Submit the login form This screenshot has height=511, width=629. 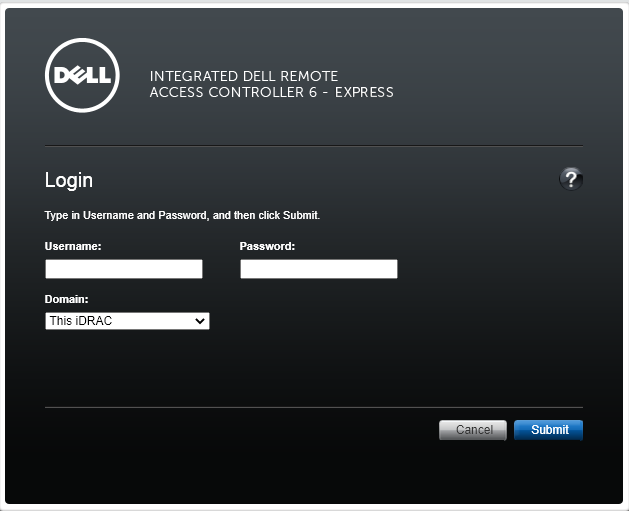pyautogui.click(x=548, y=430)
